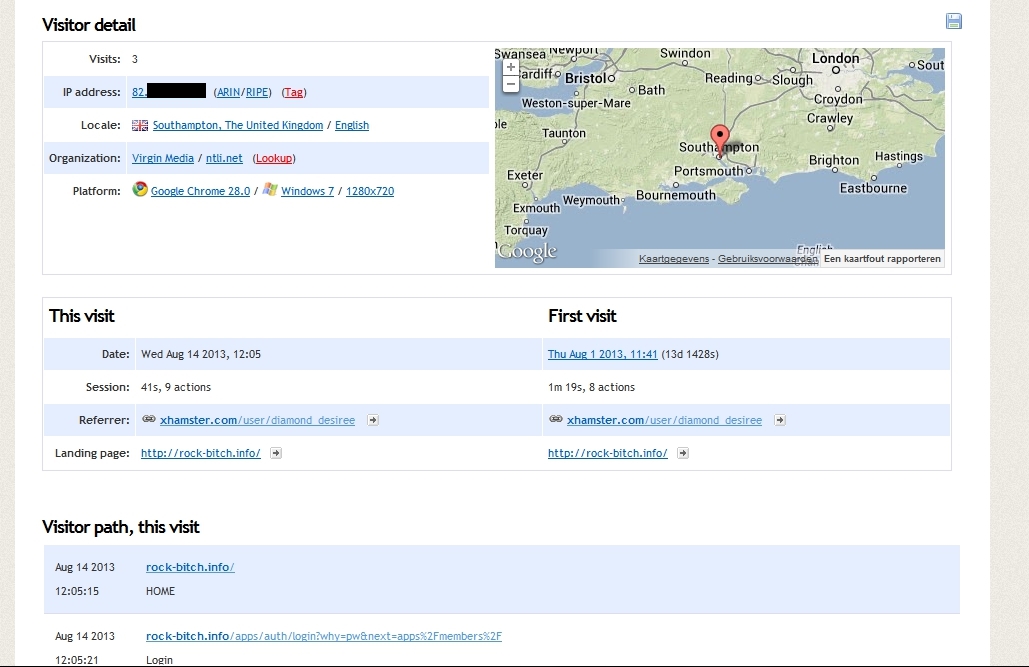1029x667 pixels.
Task: Open this visit's referrer arrow icon
Action: click(x=372, y=421)
